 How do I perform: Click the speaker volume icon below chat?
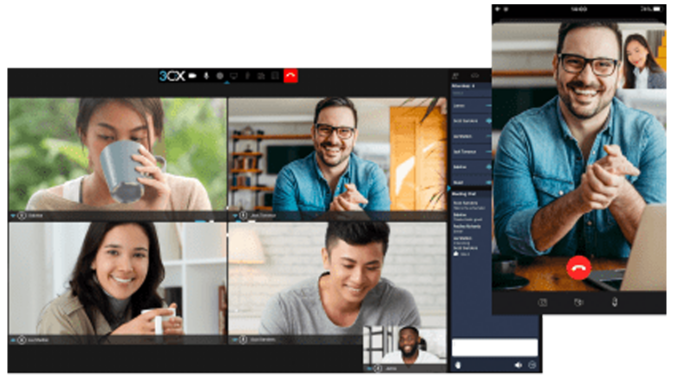(518, 365)
